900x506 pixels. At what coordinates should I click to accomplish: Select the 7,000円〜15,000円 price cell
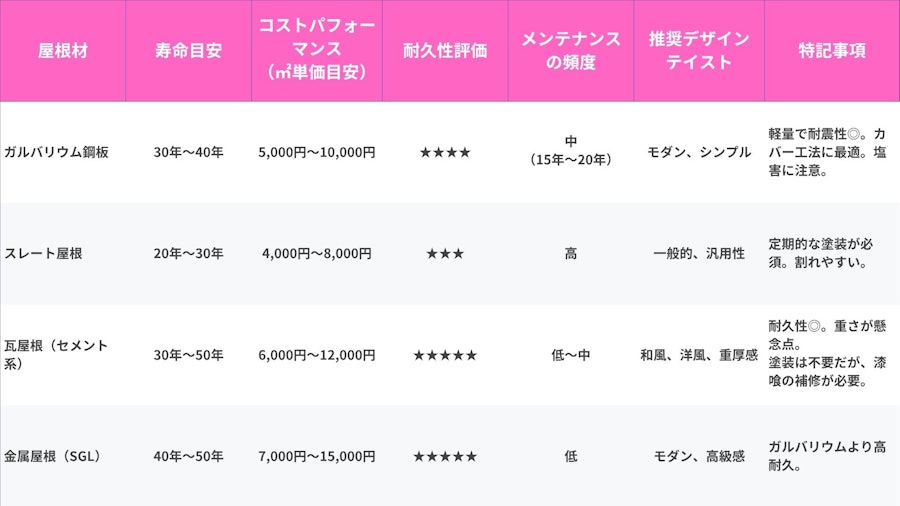pyautogui.click(x=316, y=456)
